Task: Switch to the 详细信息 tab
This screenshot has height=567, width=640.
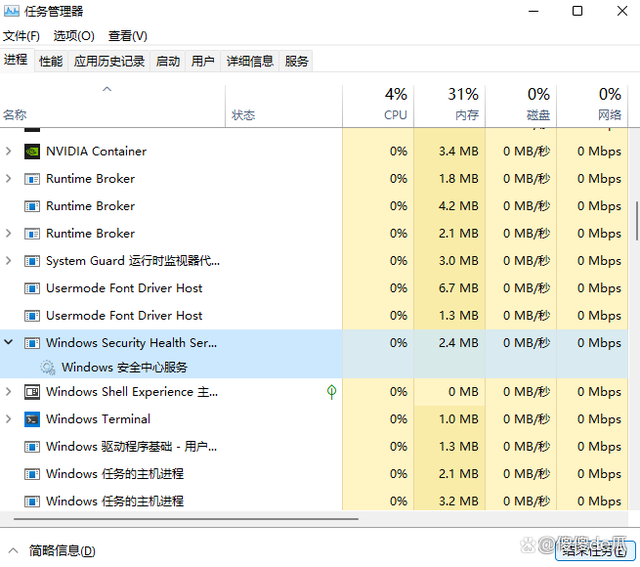Action: click(x=250, y=61)
